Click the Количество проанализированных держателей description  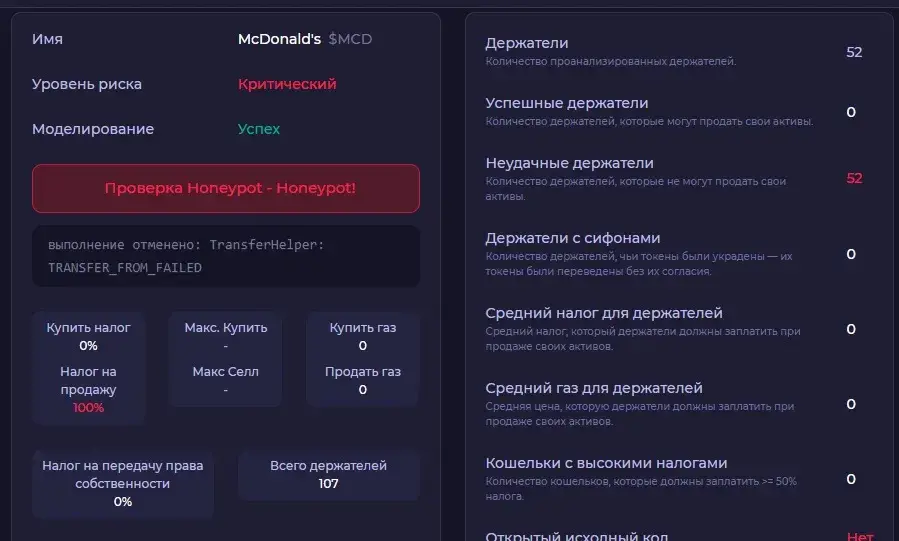click(x=611, y=61)
